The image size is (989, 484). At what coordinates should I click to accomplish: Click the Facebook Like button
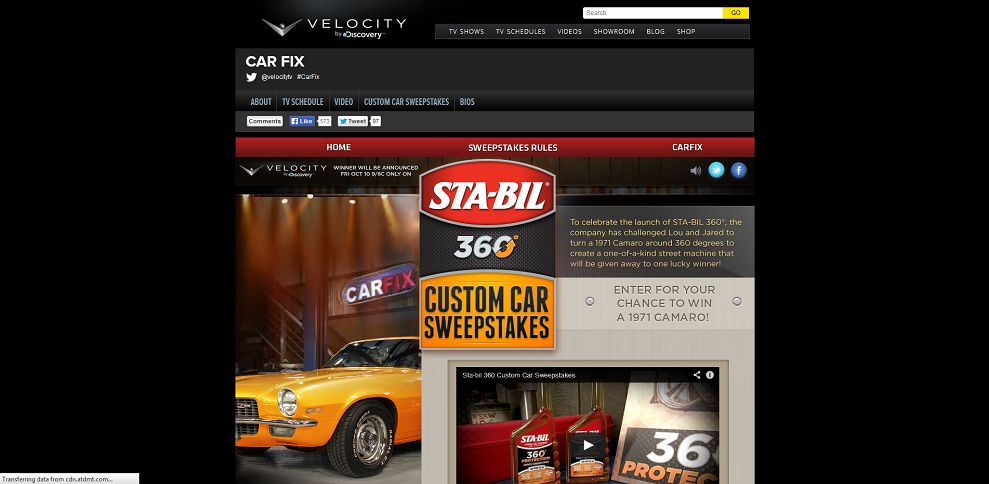tap(302, 121)
